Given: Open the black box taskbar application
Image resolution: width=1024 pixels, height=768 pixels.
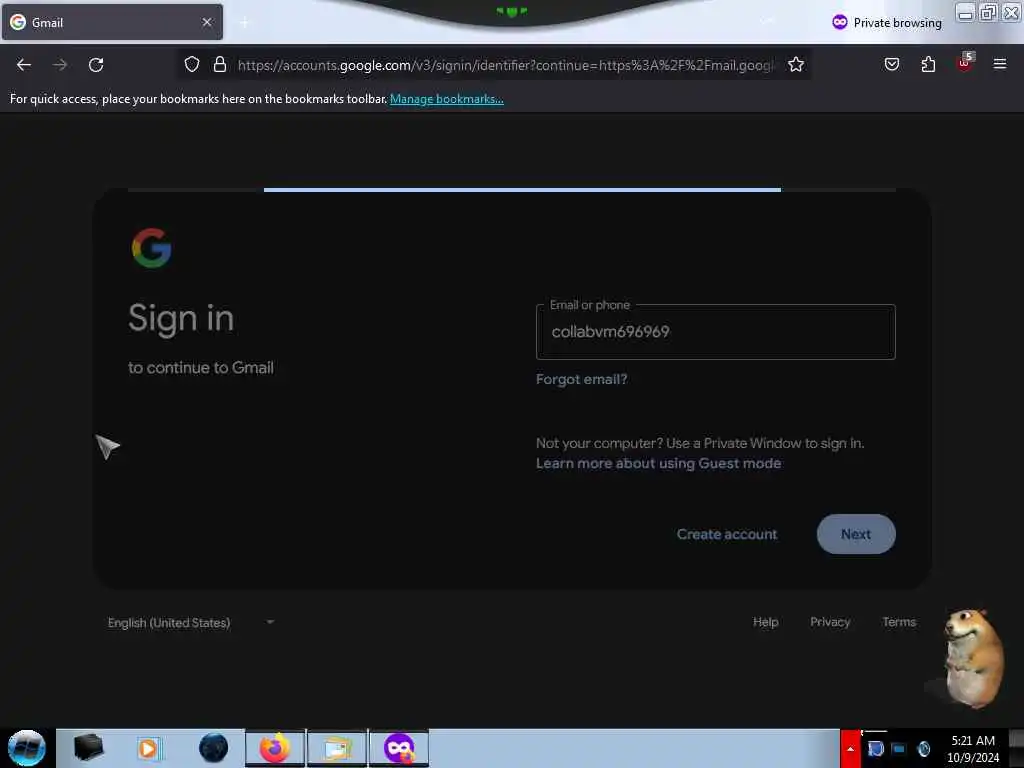Looking at the screenshot, I should [88, 748].
